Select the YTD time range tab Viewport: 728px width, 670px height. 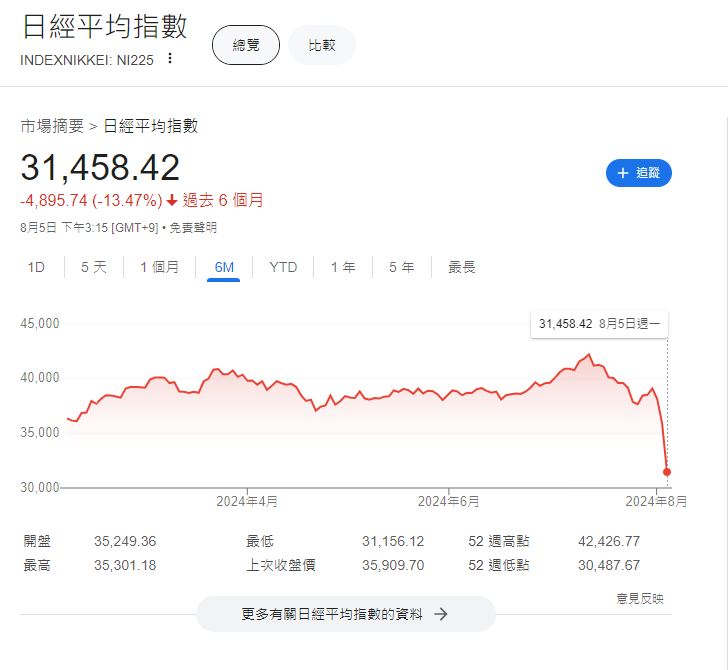283,267
